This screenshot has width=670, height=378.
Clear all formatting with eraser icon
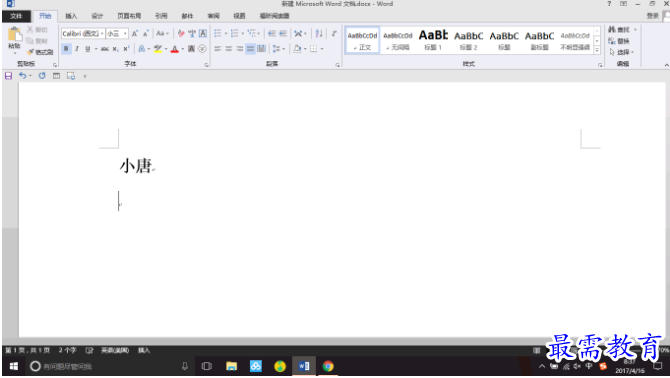tap(181, 33)
